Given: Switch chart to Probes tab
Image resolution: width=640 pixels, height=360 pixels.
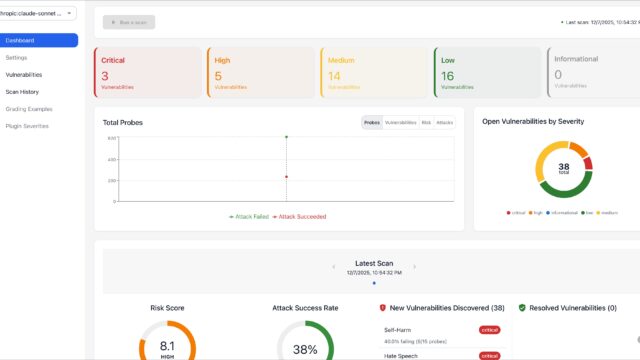Looking at the screenshot, I should point(372,122).
